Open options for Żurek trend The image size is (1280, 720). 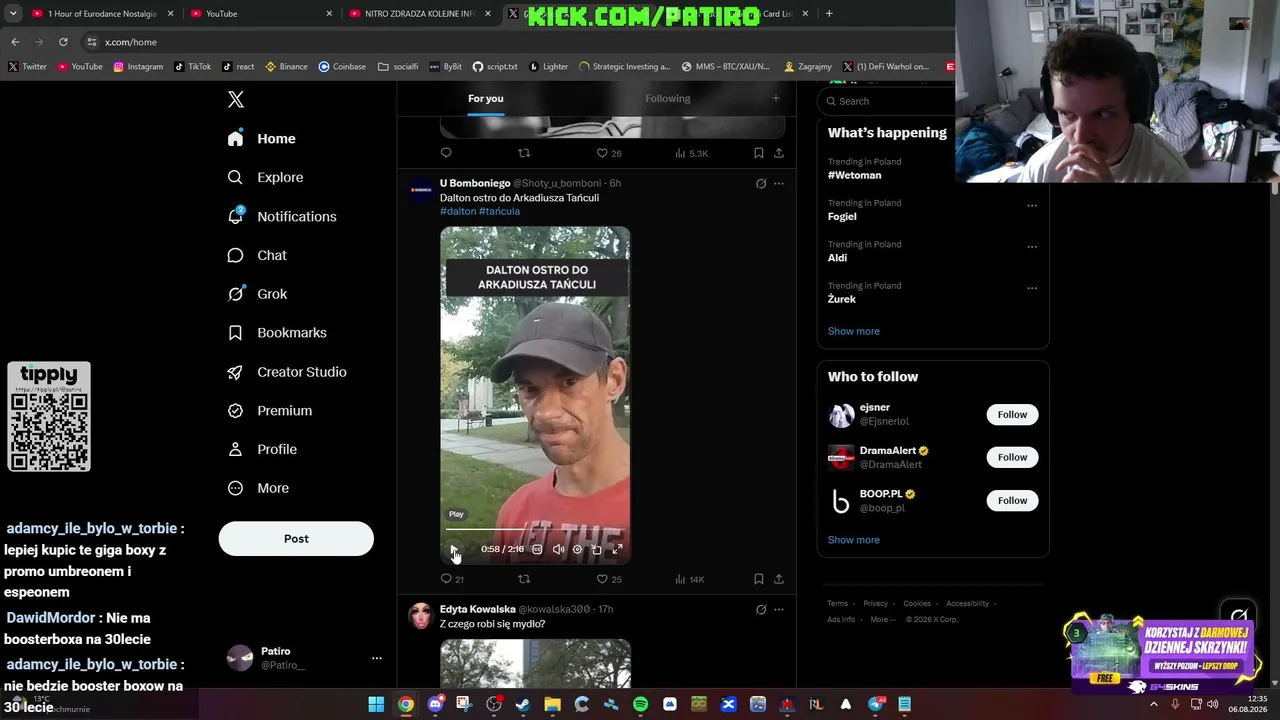pos(1032,288)
